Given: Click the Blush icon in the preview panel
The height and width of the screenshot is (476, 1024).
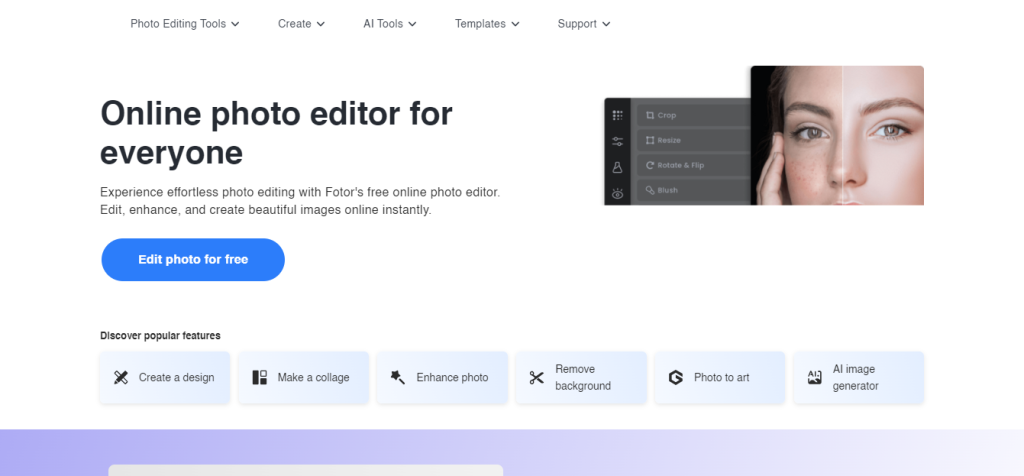Looking at the screenshot, I should click(x=650, y=190).
